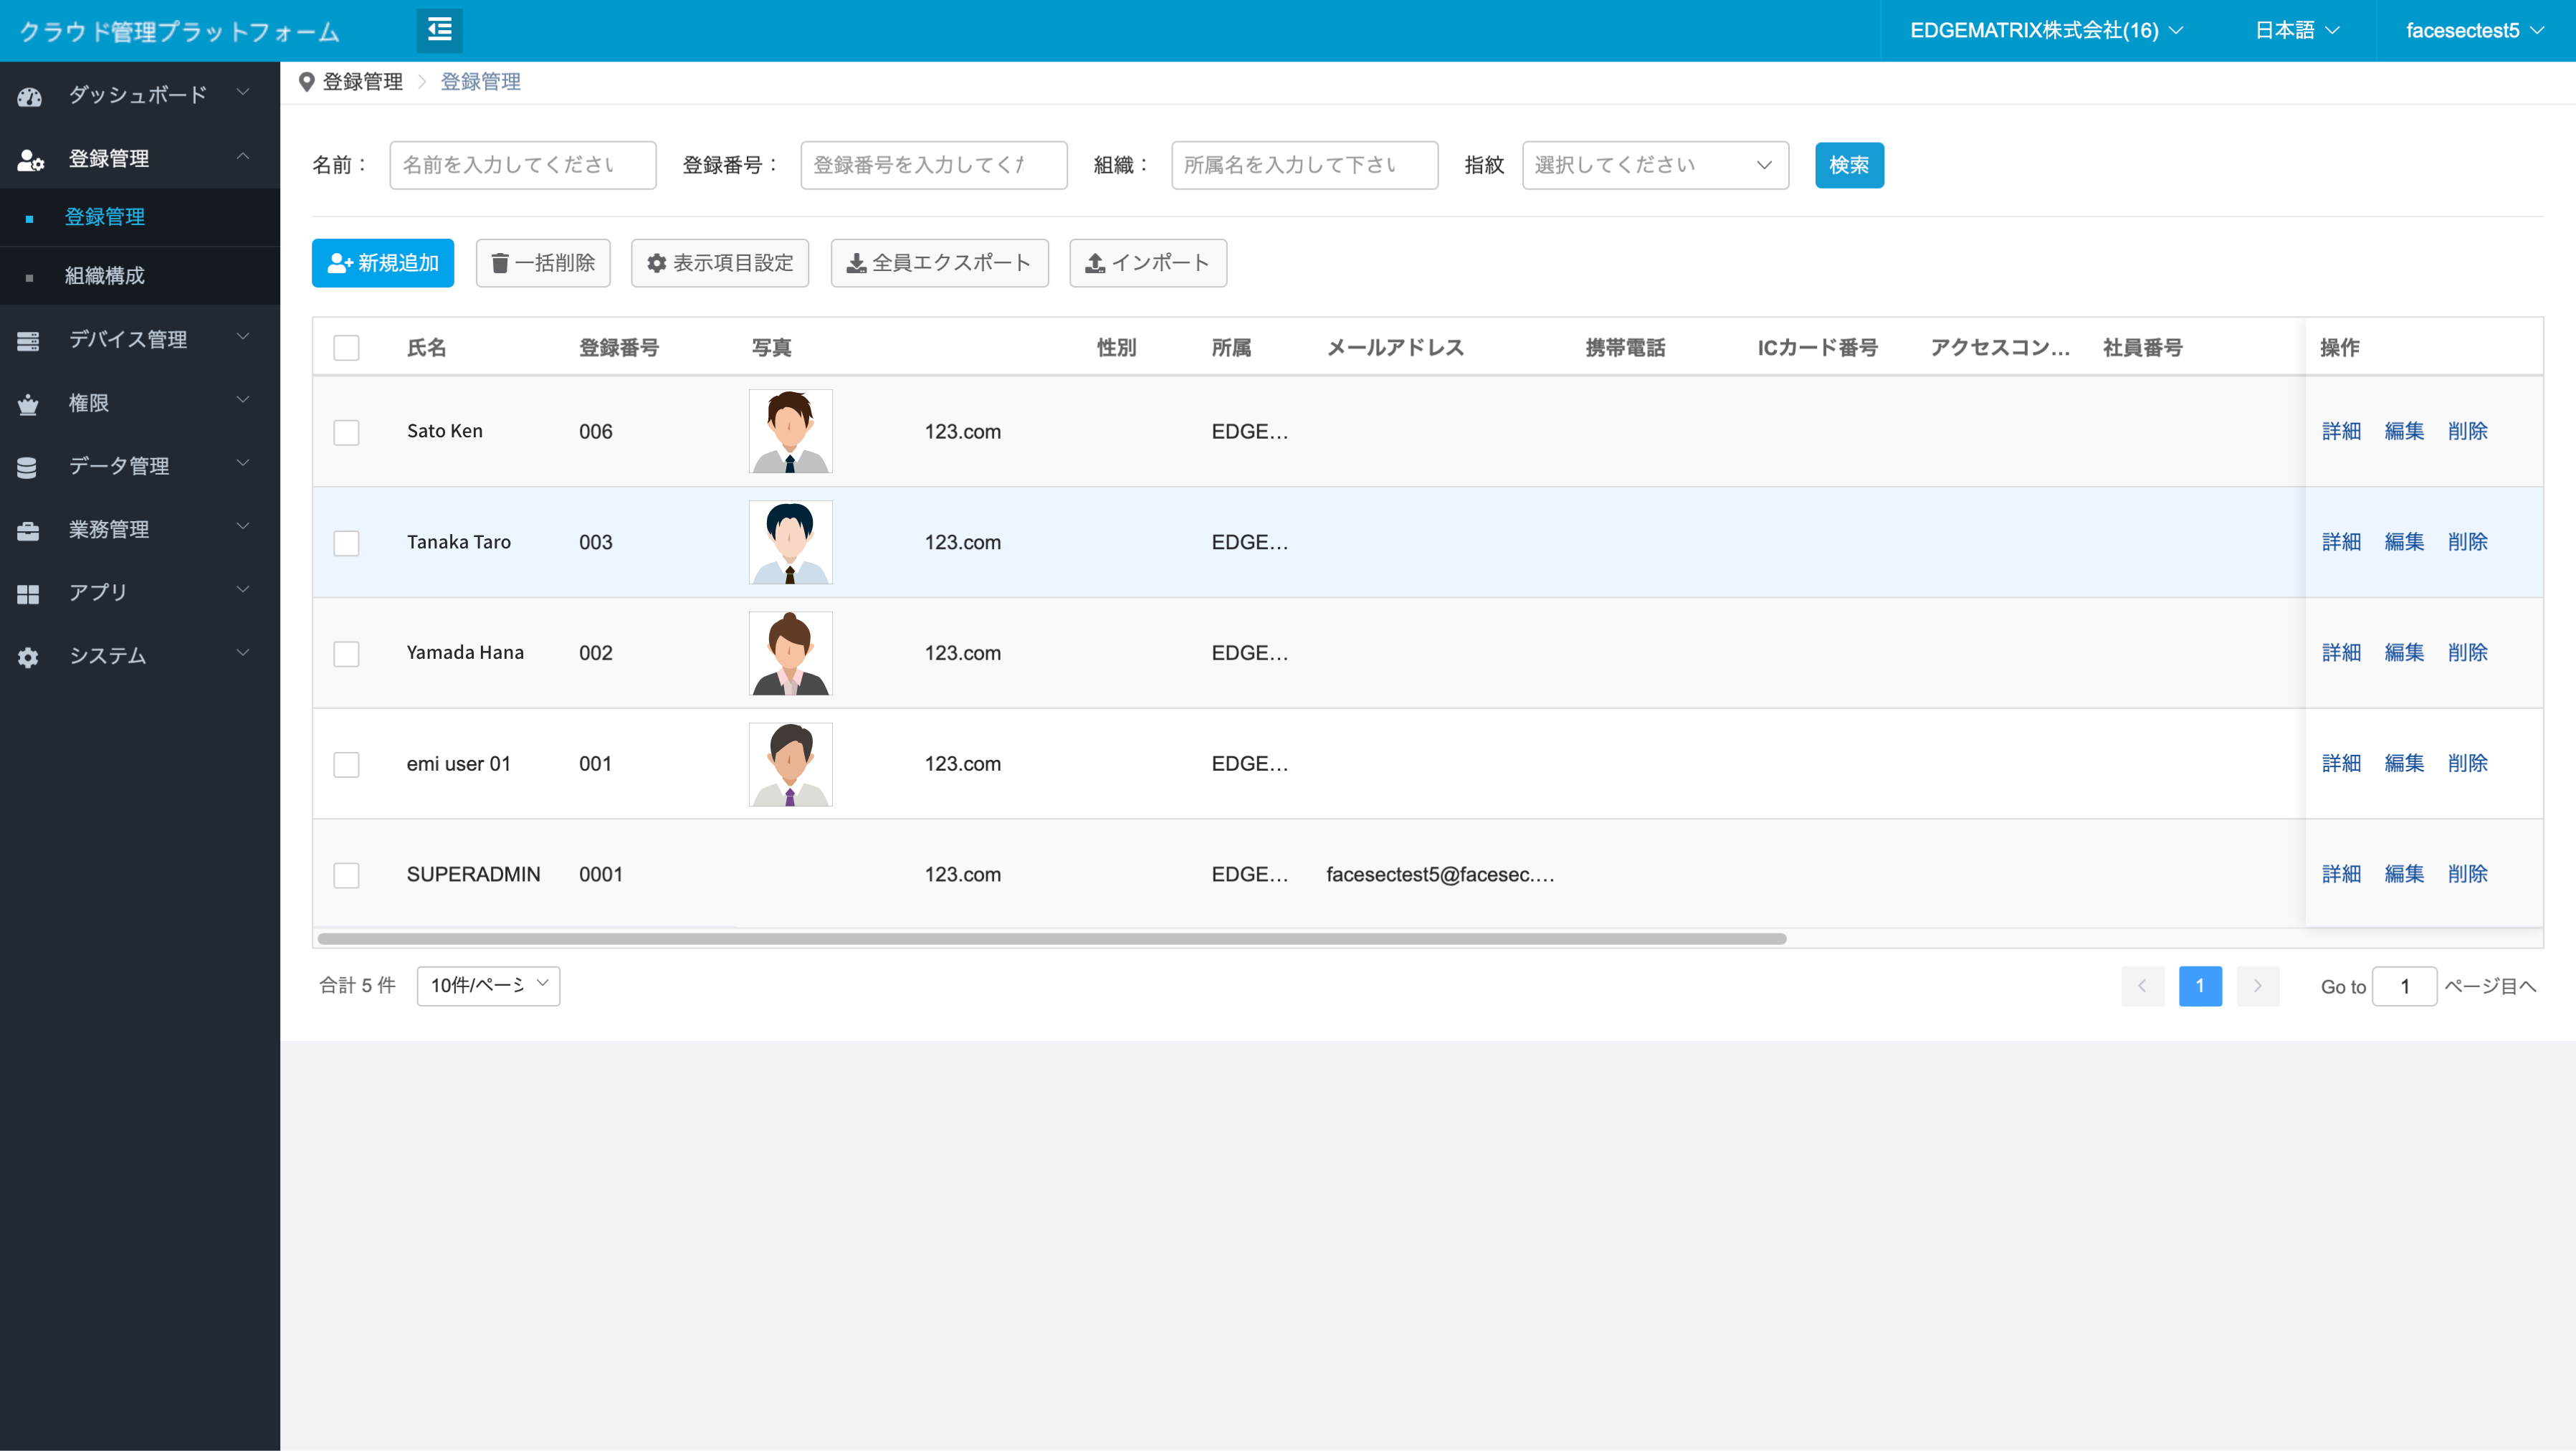Click the 権限 crown icon in sidebar
2576x1451 pixels.
click(x=28, y=404)
